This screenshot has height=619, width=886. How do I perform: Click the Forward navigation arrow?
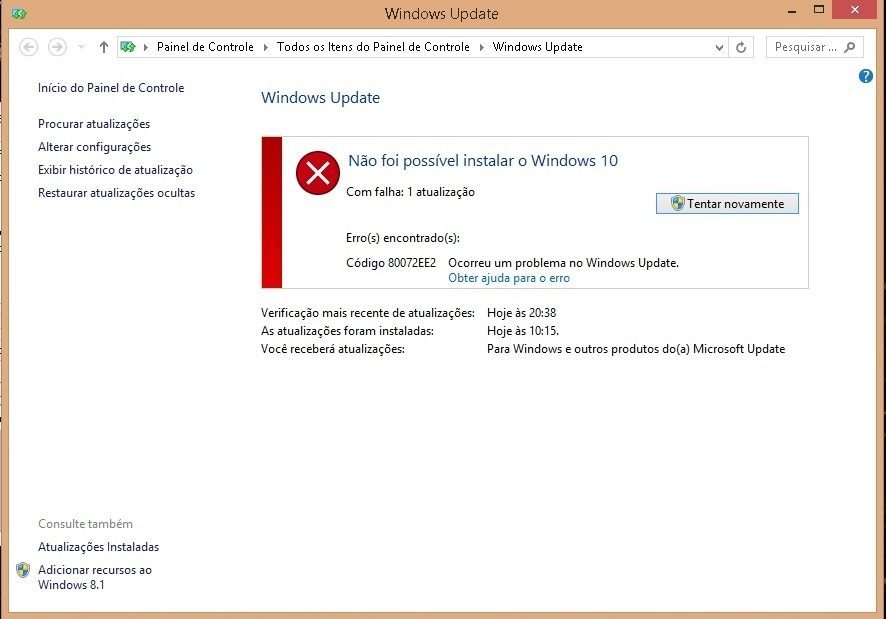(57, 47)
